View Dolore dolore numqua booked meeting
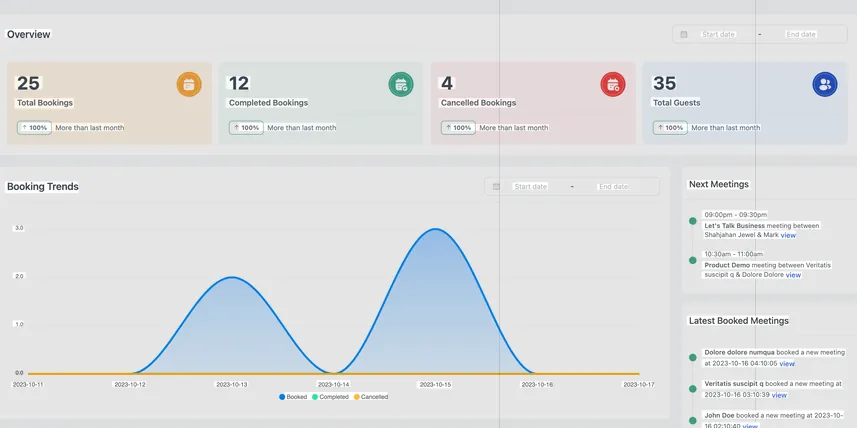The image size is (857, 428). coord(787,363)
